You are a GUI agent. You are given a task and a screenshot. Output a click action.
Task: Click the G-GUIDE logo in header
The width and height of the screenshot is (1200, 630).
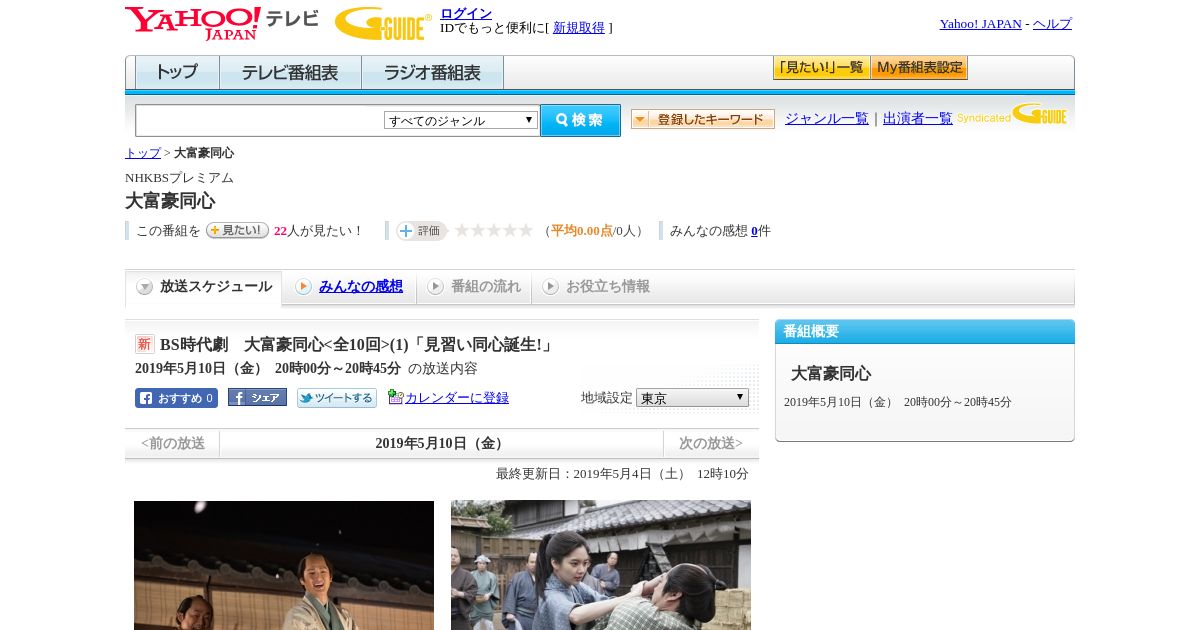point(383,24)
